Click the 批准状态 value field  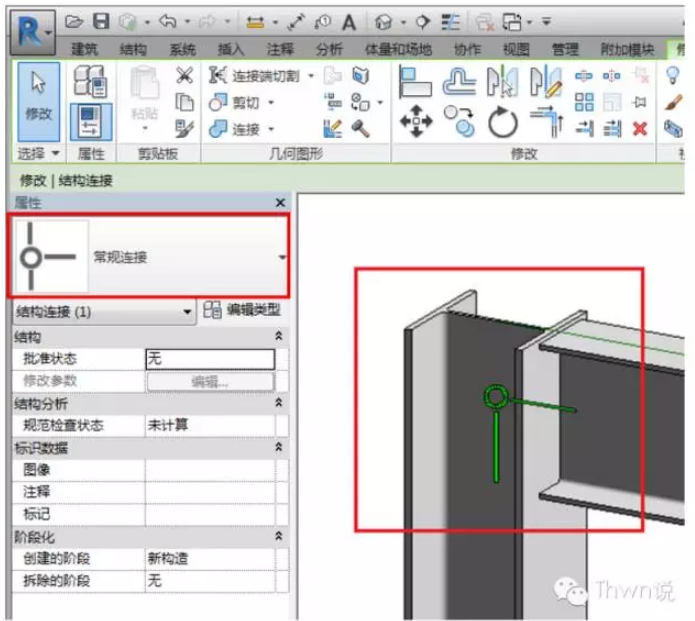pos(210,359)
